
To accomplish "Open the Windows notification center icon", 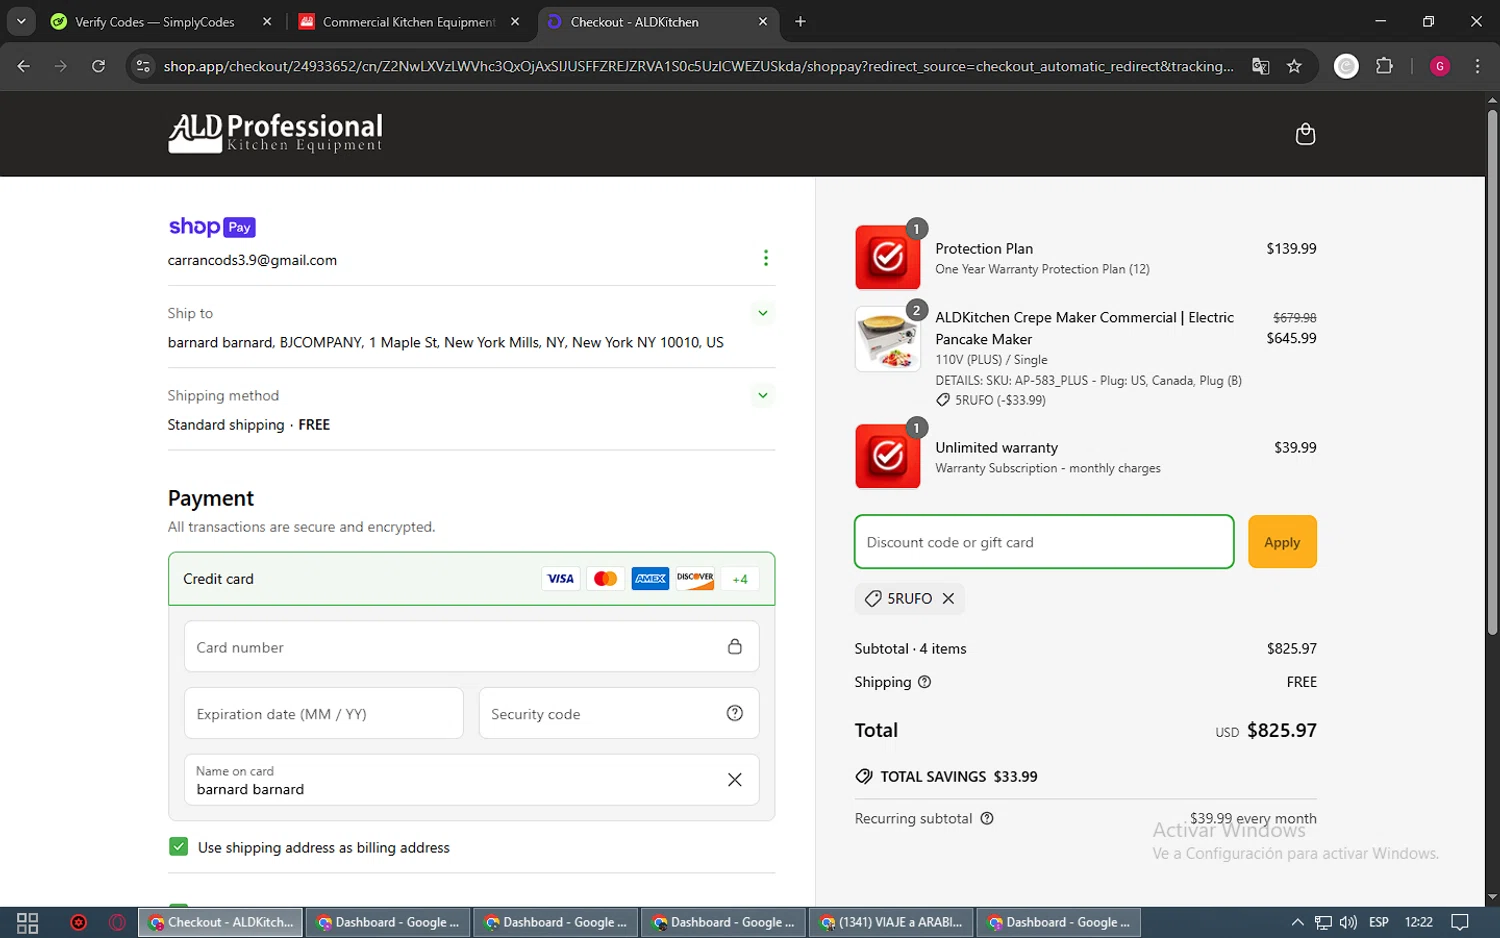I will click(x=1460, y=922).
